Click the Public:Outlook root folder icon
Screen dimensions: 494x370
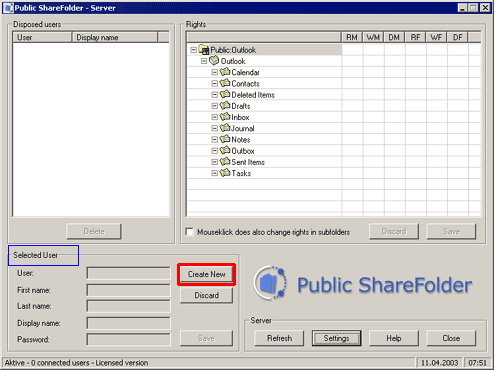[x=204, y=50]
